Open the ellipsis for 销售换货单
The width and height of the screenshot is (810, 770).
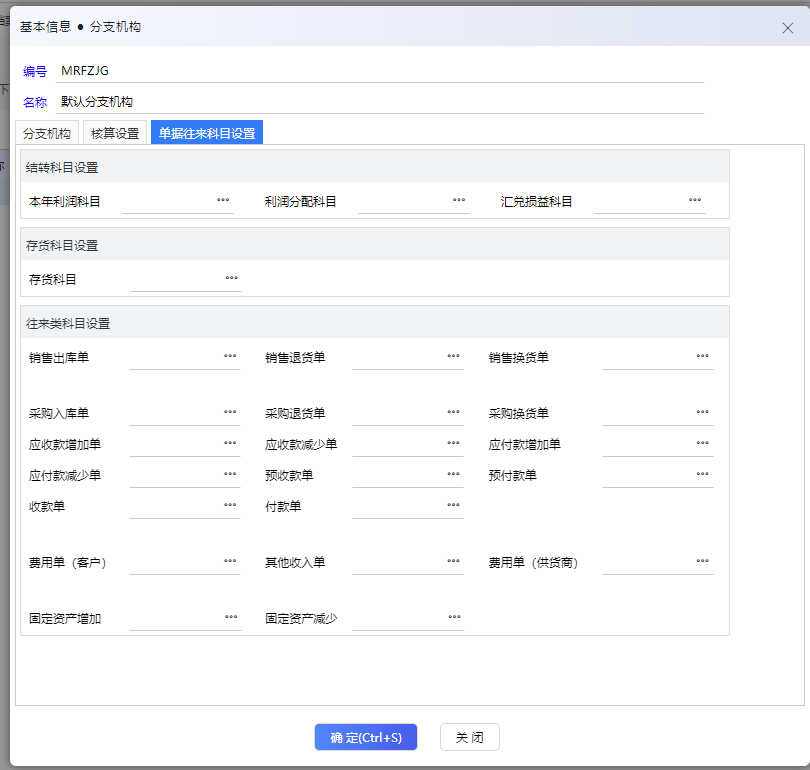(x=702, y=356)
